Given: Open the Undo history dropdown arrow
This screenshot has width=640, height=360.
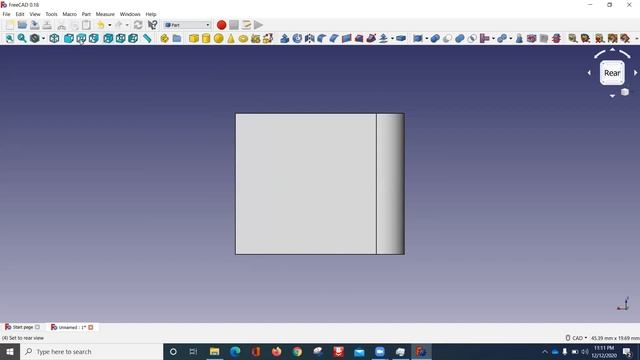Looking at the screenshot, I should point(109,25).
